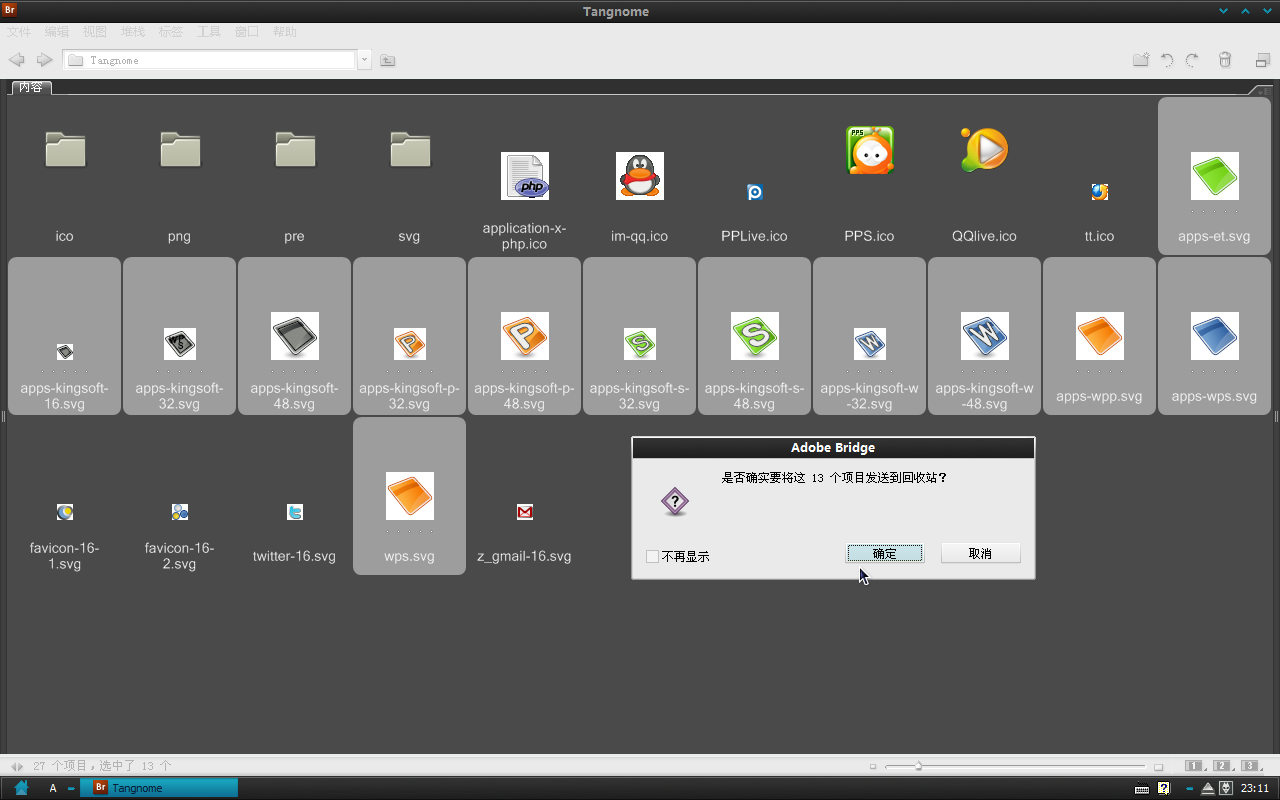Rotate 90° counterclockwise
The width and height of the screenshot is (1280, 800).
coord(1167,60)
